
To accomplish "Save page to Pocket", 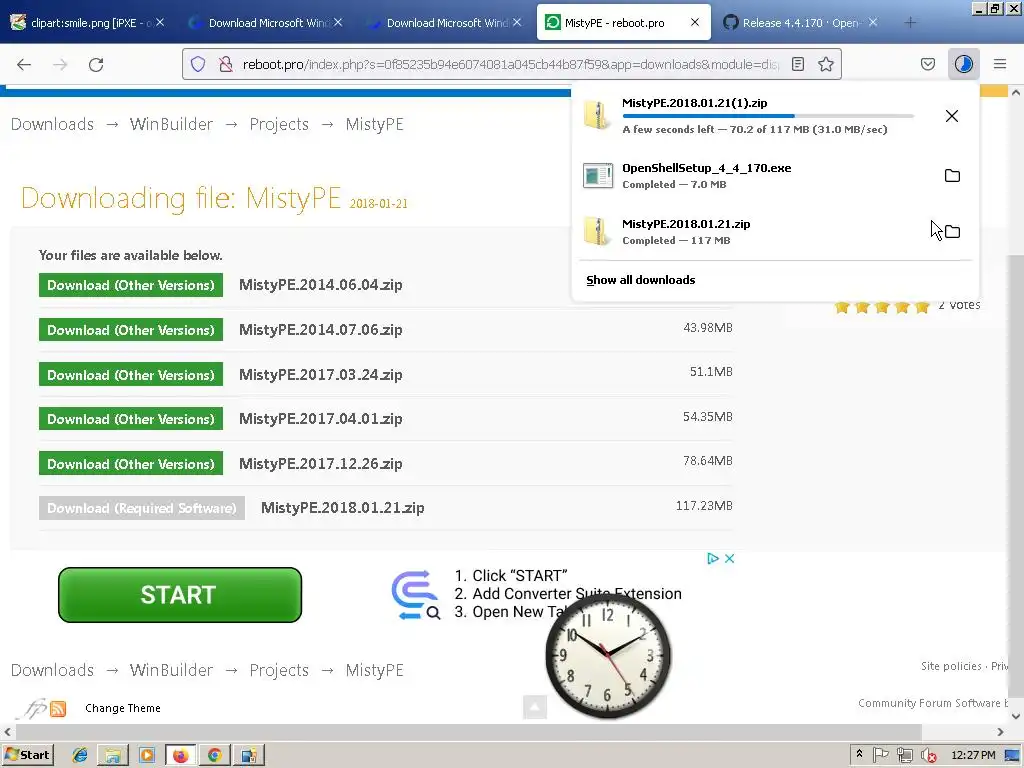I will (927, 64).
